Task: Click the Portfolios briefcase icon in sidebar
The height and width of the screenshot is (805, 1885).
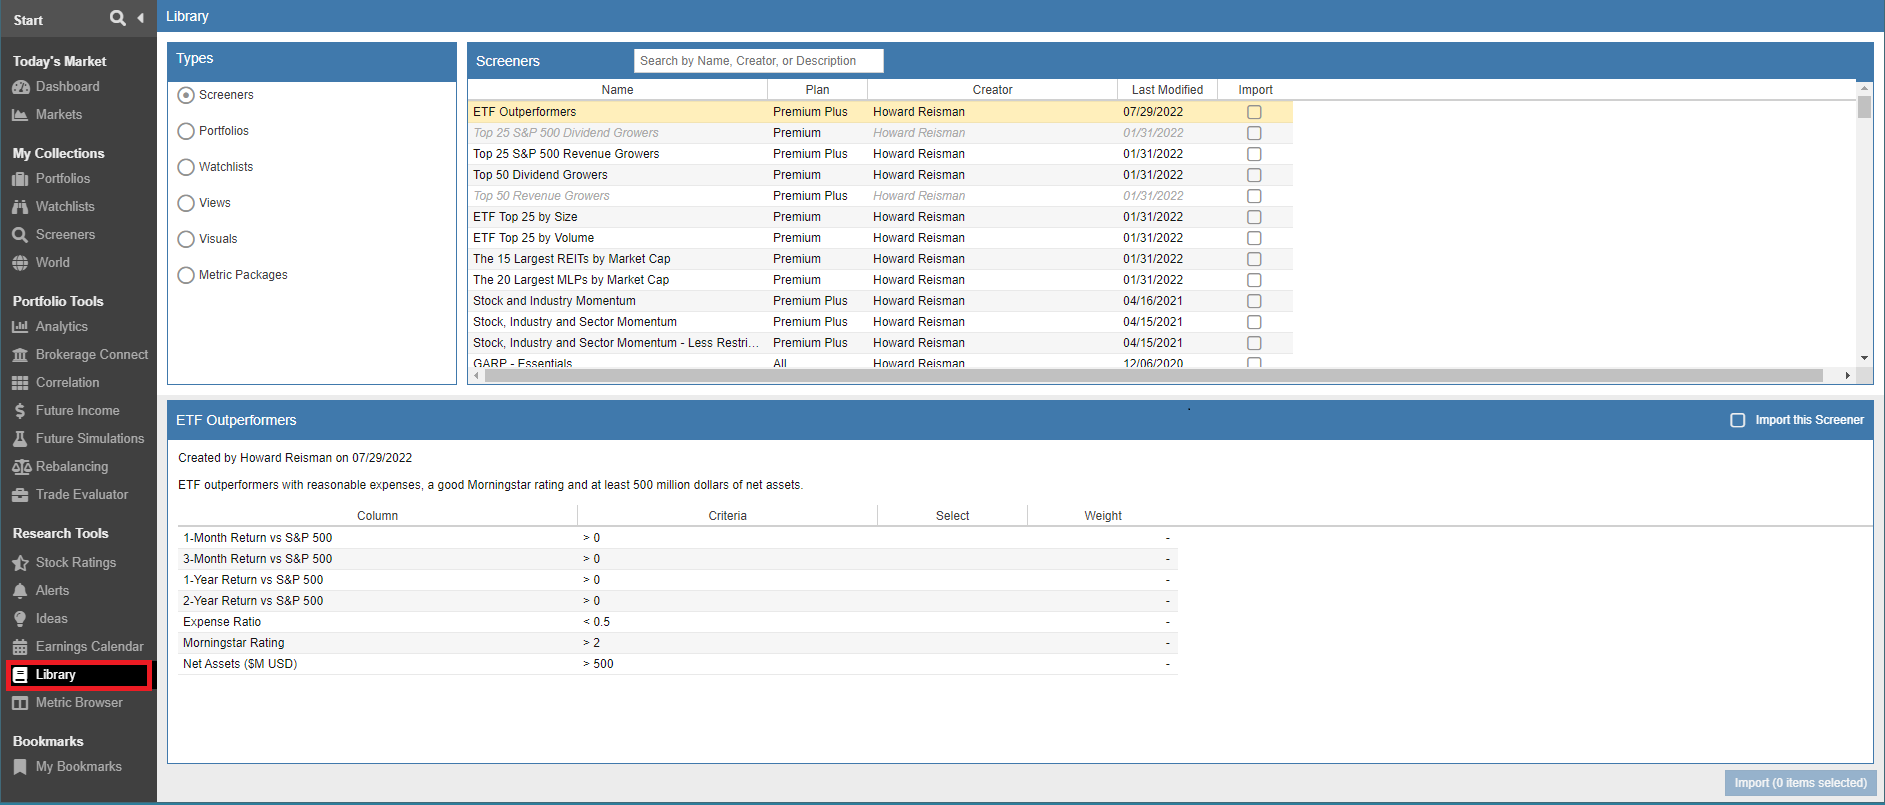Action: [x=20, y=179]
